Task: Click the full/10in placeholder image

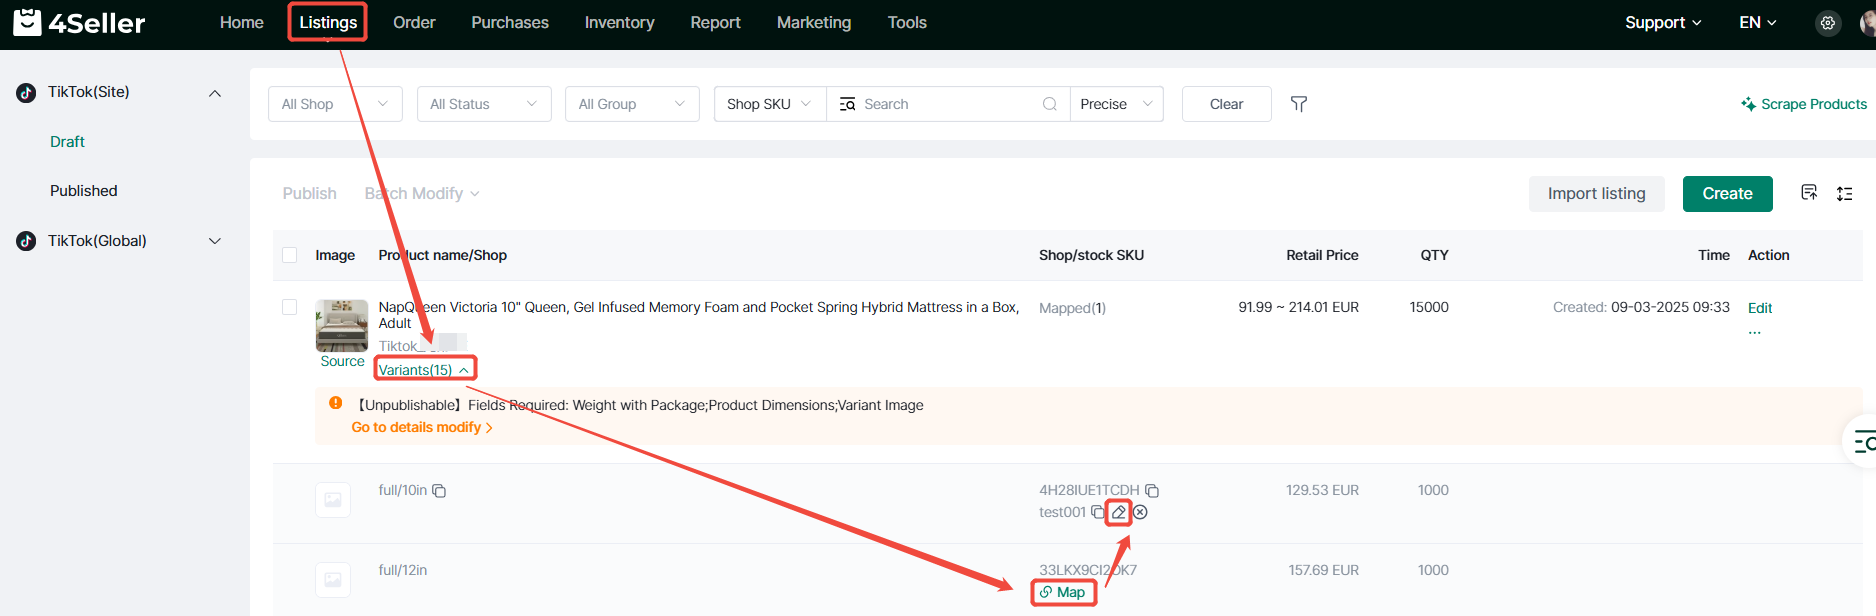Action: (333, 500)
